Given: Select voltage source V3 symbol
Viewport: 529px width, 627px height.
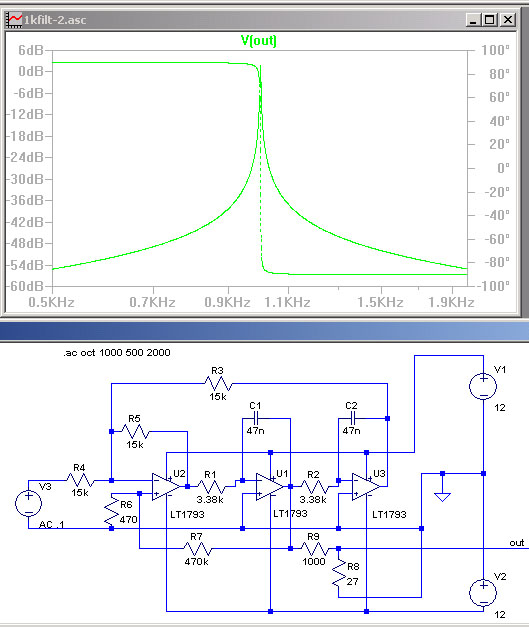Looking at the screenshot, I should 28,503.
